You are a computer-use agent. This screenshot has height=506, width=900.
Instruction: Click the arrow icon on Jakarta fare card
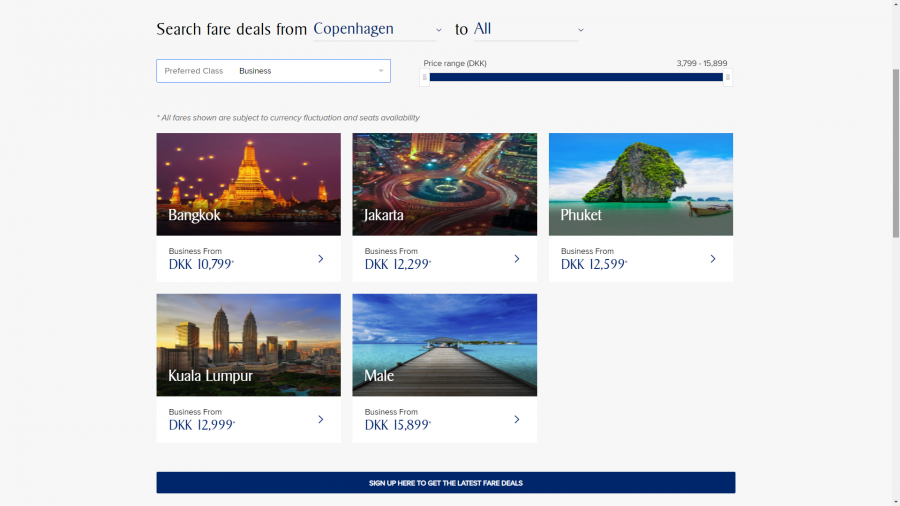517,259
